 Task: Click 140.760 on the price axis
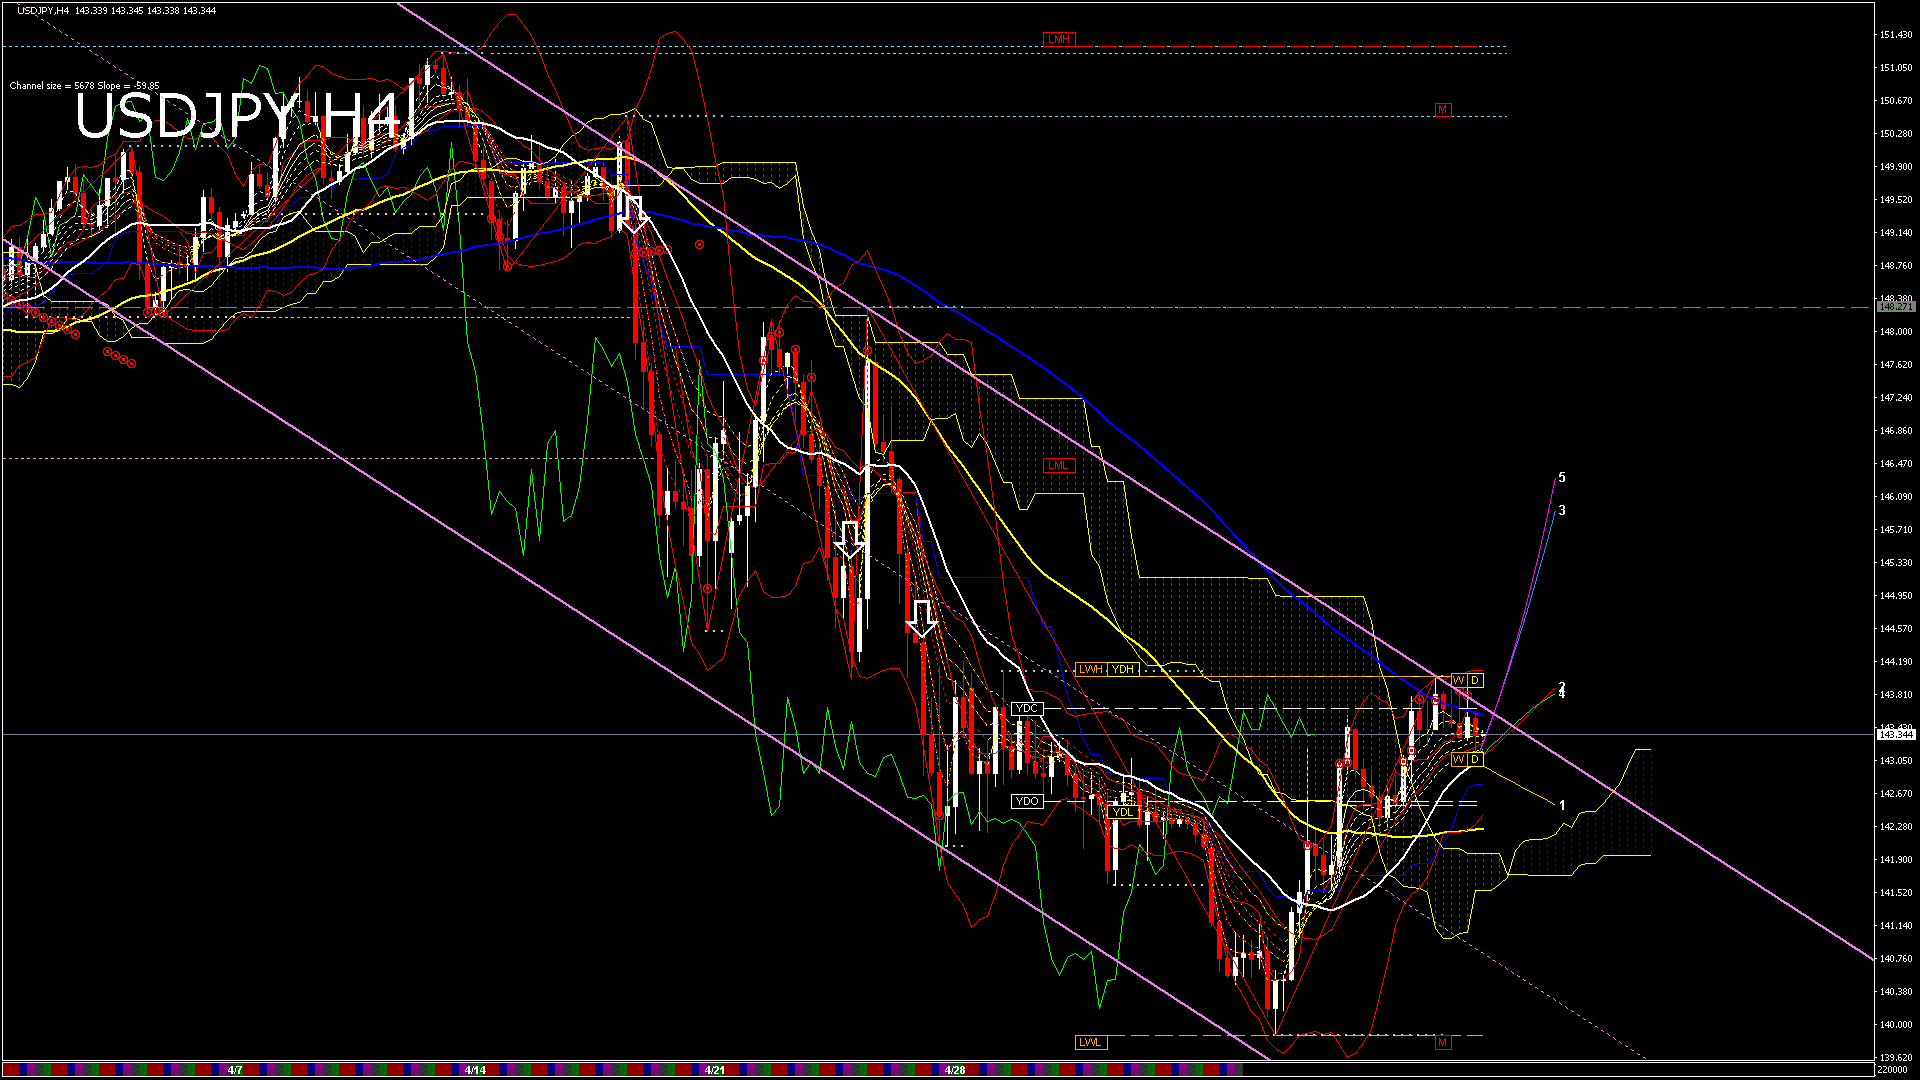1896,959
